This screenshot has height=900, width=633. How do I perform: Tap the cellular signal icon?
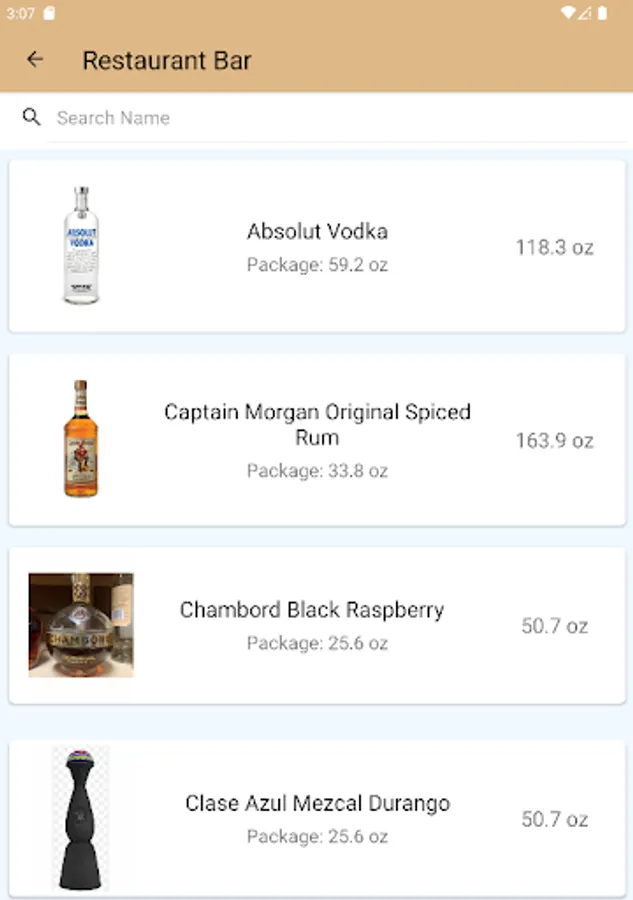[585, 14]
